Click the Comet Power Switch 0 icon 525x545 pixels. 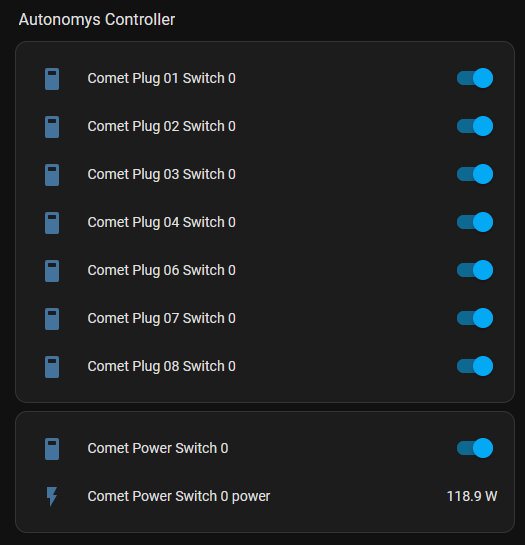[52, 449]
